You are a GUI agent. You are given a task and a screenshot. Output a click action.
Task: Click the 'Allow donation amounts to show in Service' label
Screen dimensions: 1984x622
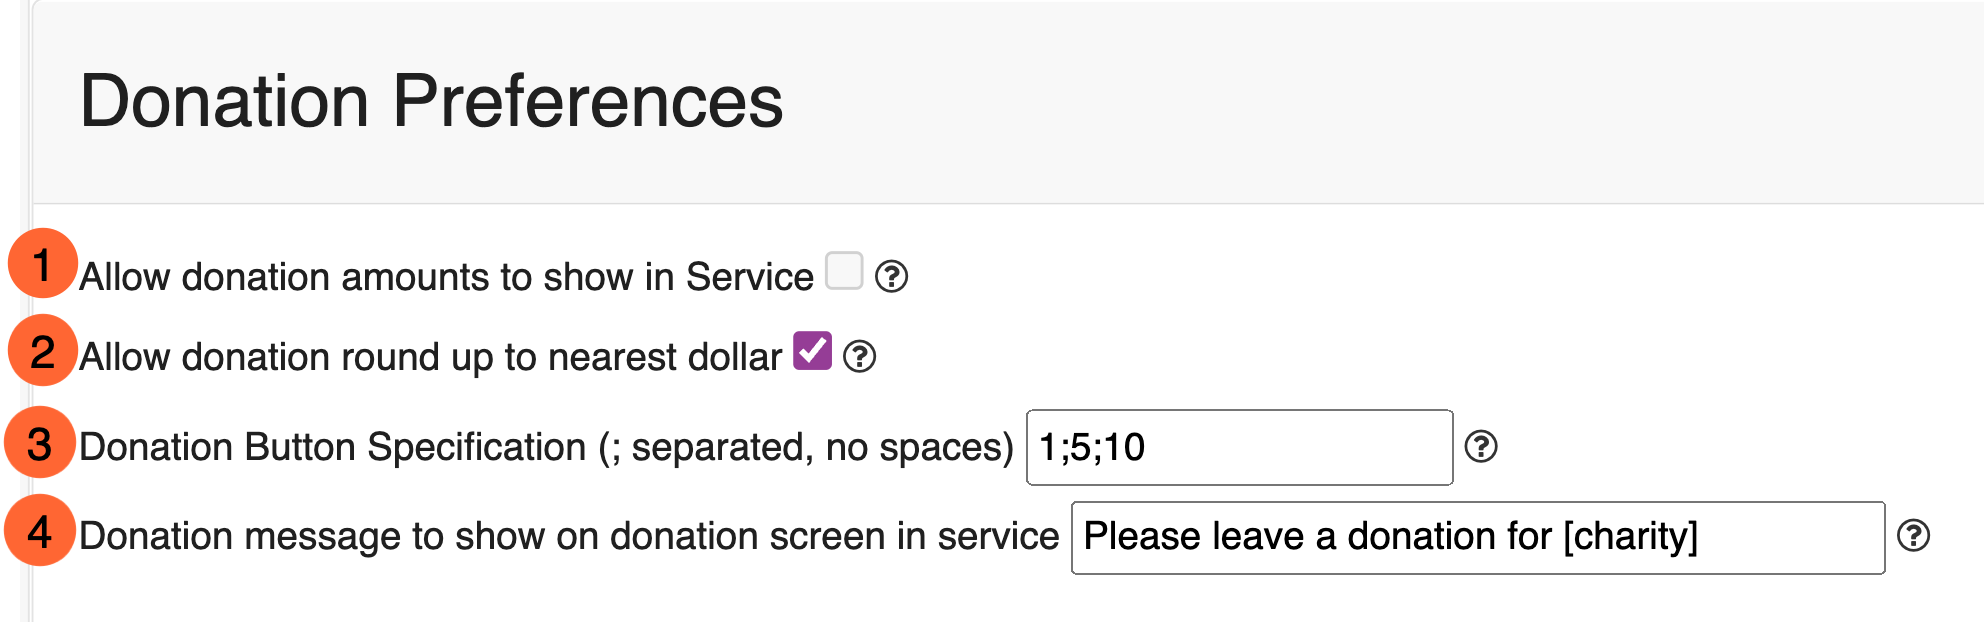pos(446,277)
